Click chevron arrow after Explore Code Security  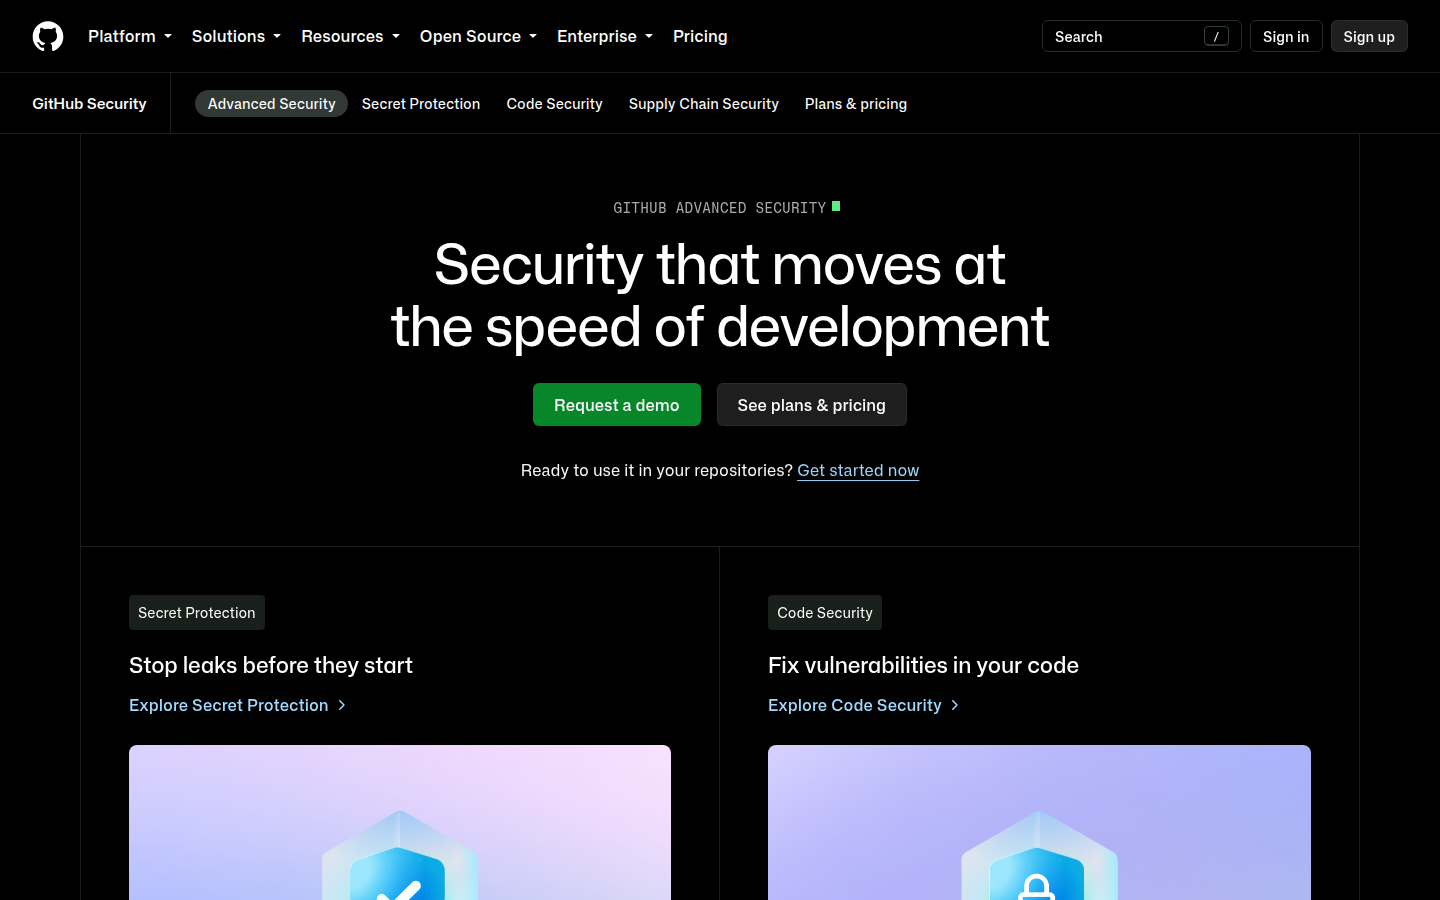click(x=955, y=705)
